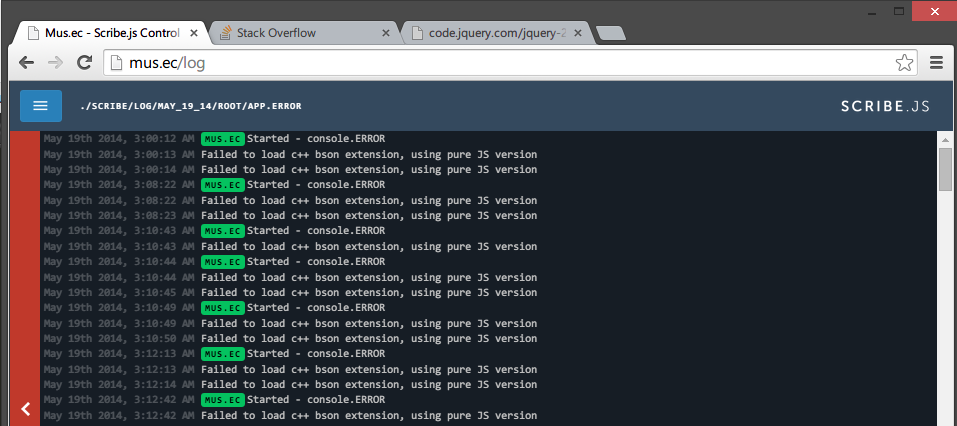Click the scrollbar up arrow

[945, 139]
